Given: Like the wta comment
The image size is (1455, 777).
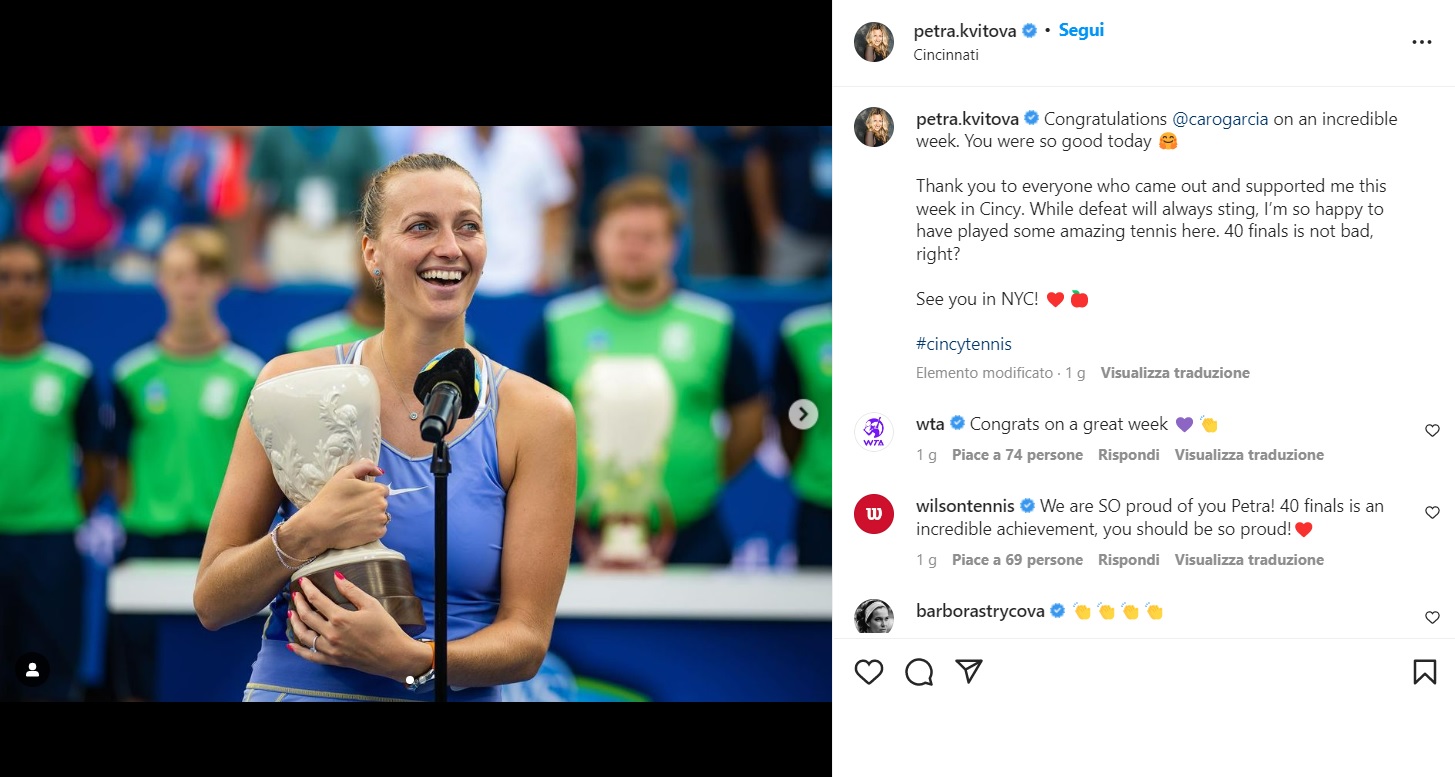Looking at the screenshot, I should [1432, 431].
